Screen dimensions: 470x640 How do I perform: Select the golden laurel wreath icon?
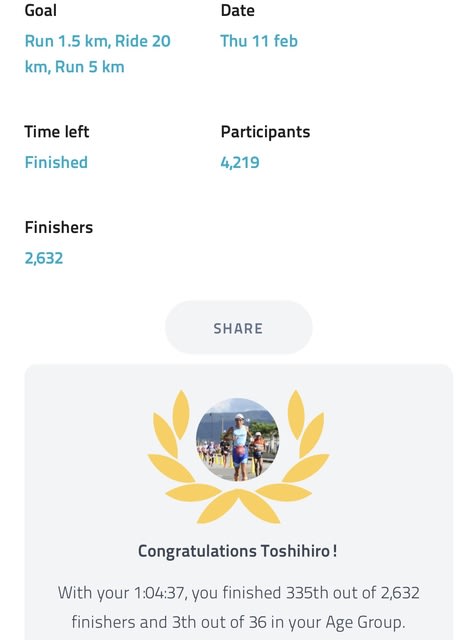point(238,456)
